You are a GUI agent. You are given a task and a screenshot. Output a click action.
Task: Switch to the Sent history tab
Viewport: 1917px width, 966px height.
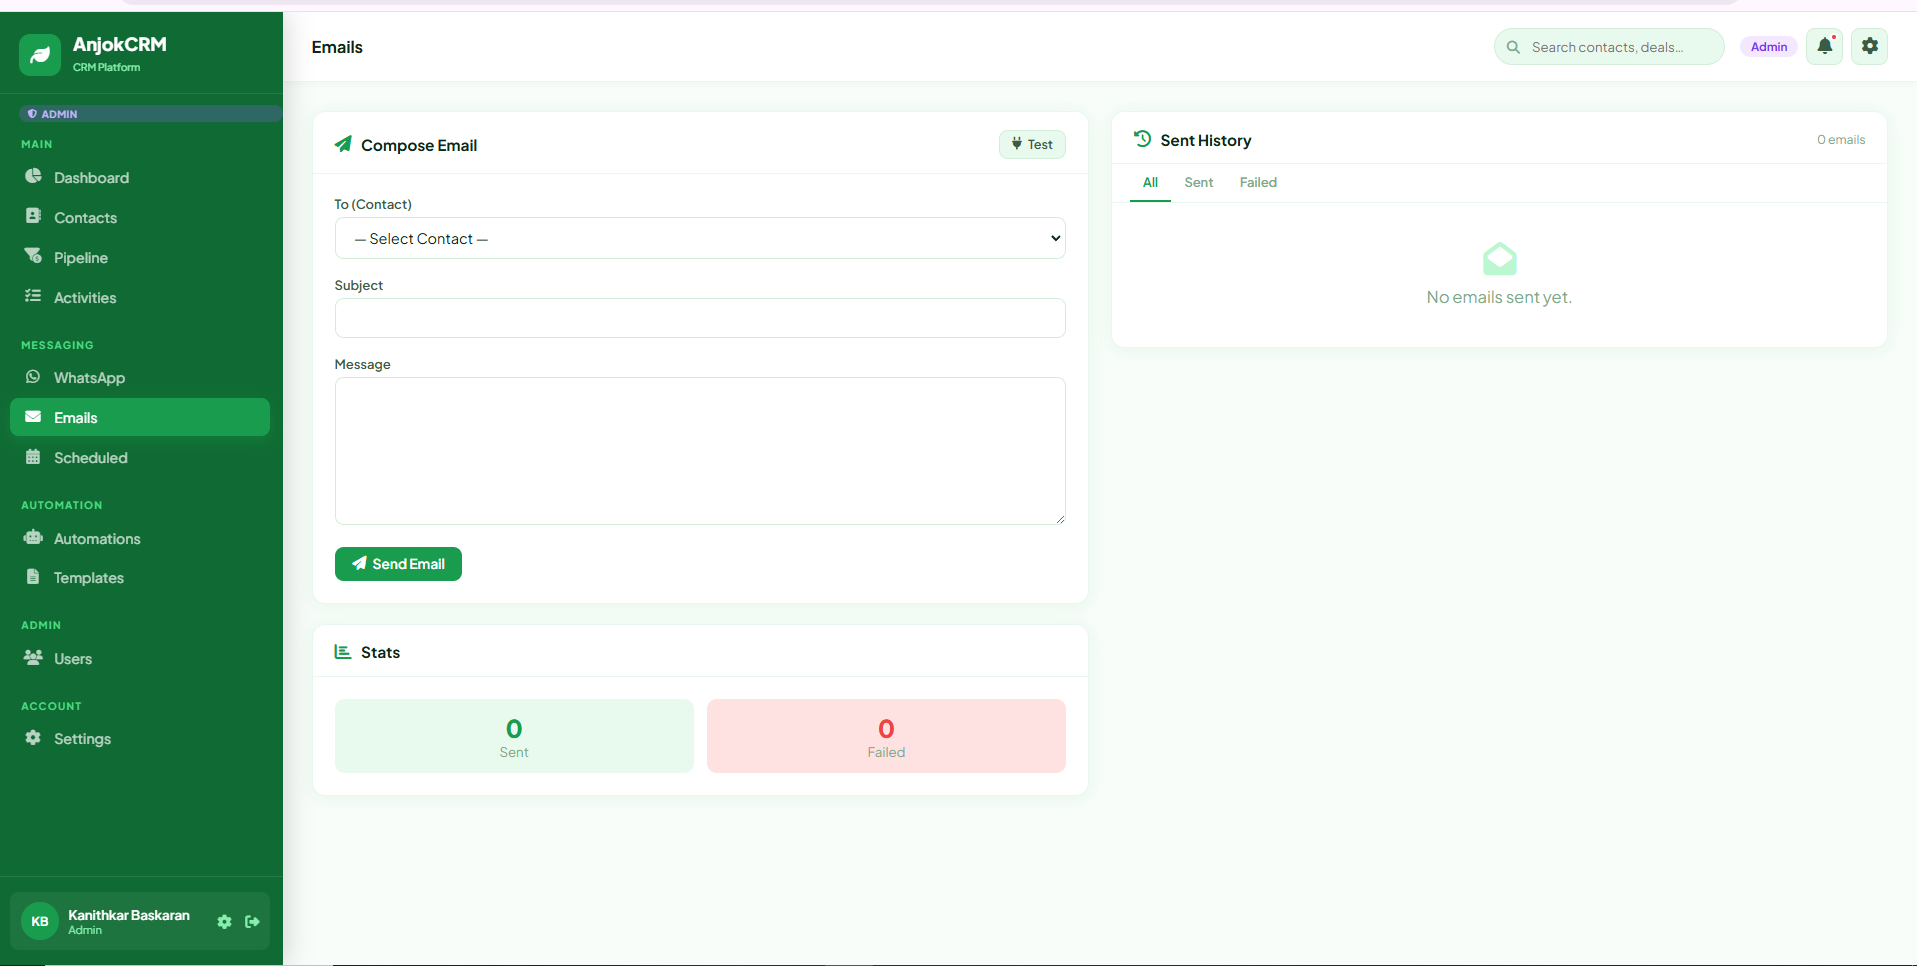point(1198,183)
